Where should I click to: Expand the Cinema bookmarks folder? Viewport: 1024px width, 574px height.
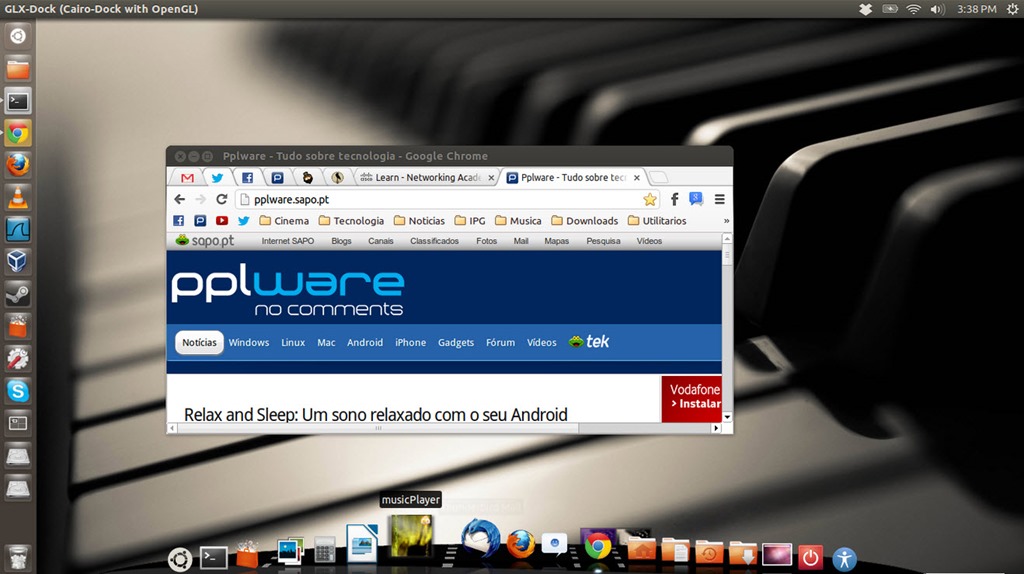click(x=284, y=221)
